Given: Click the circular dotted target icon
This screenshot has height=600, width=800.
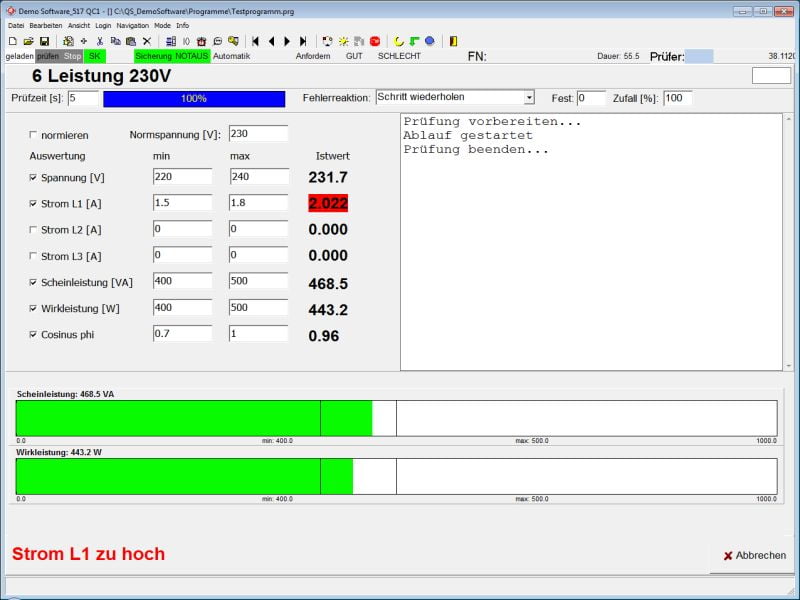Looking at the screenshot, I should [x=328, y=41].
